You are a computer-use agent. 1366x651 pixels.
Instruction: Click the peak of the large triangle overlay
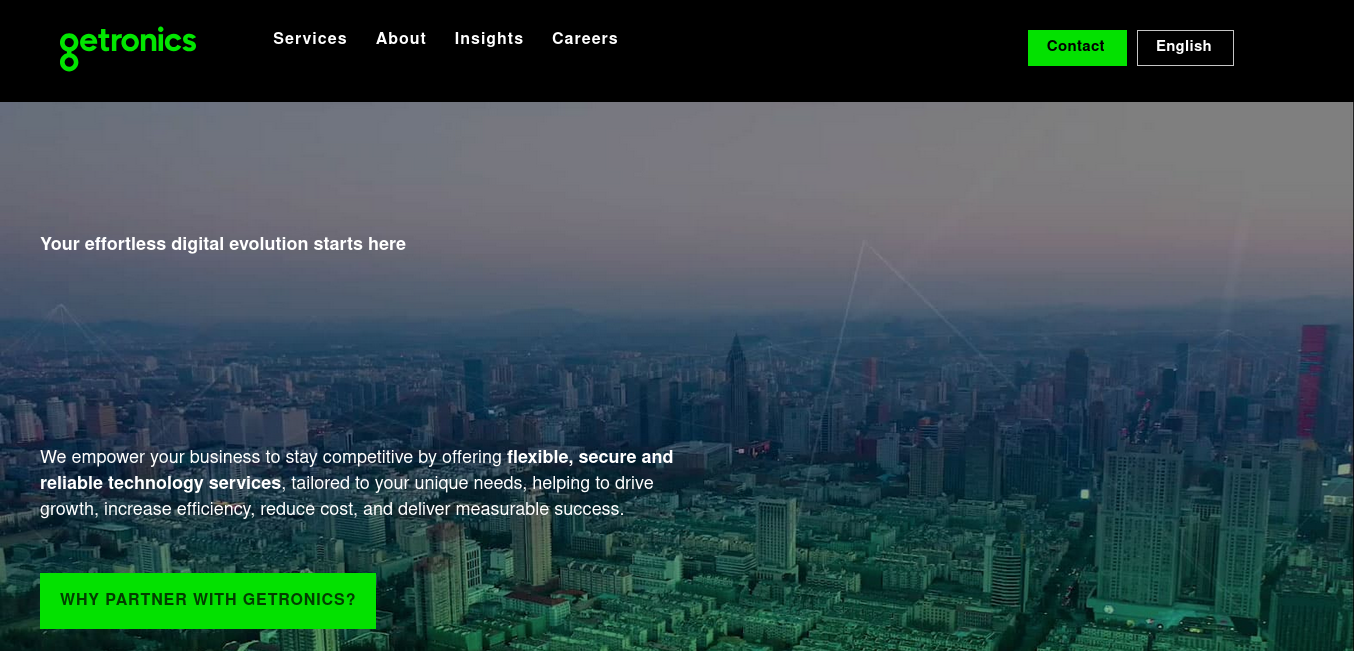click(864, 242)
